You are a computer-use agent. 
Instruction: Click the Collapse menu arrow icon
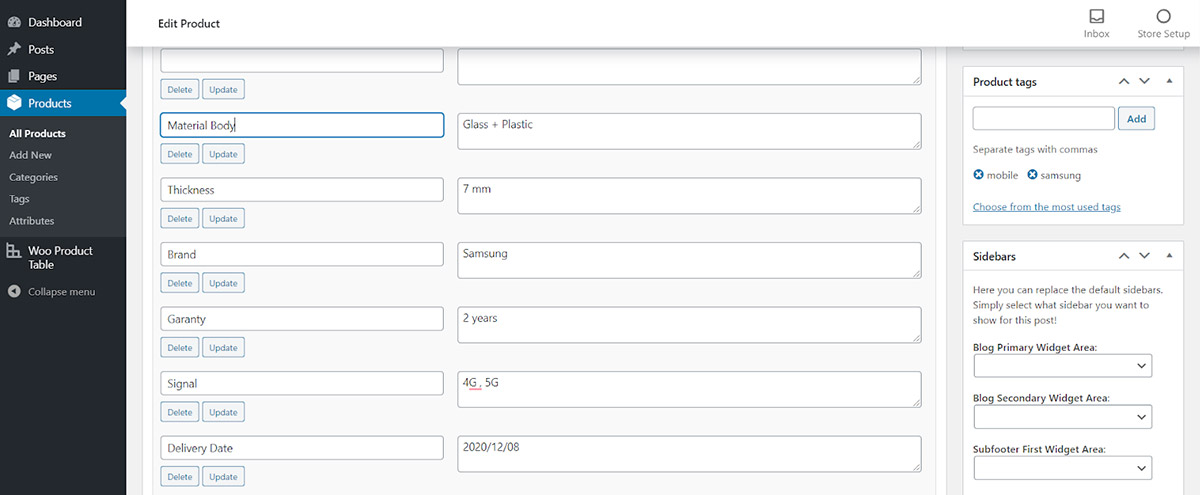(13, 292)
